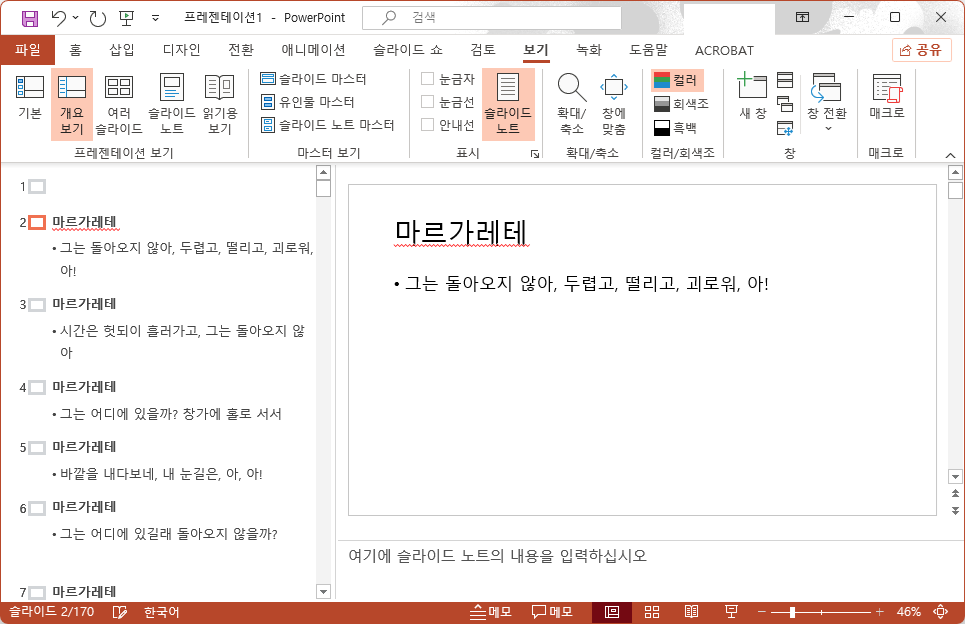Open 슬라이드 노트 page view
Image resolution: width=965 pixels, height=624 pixels.
(172, 103)
